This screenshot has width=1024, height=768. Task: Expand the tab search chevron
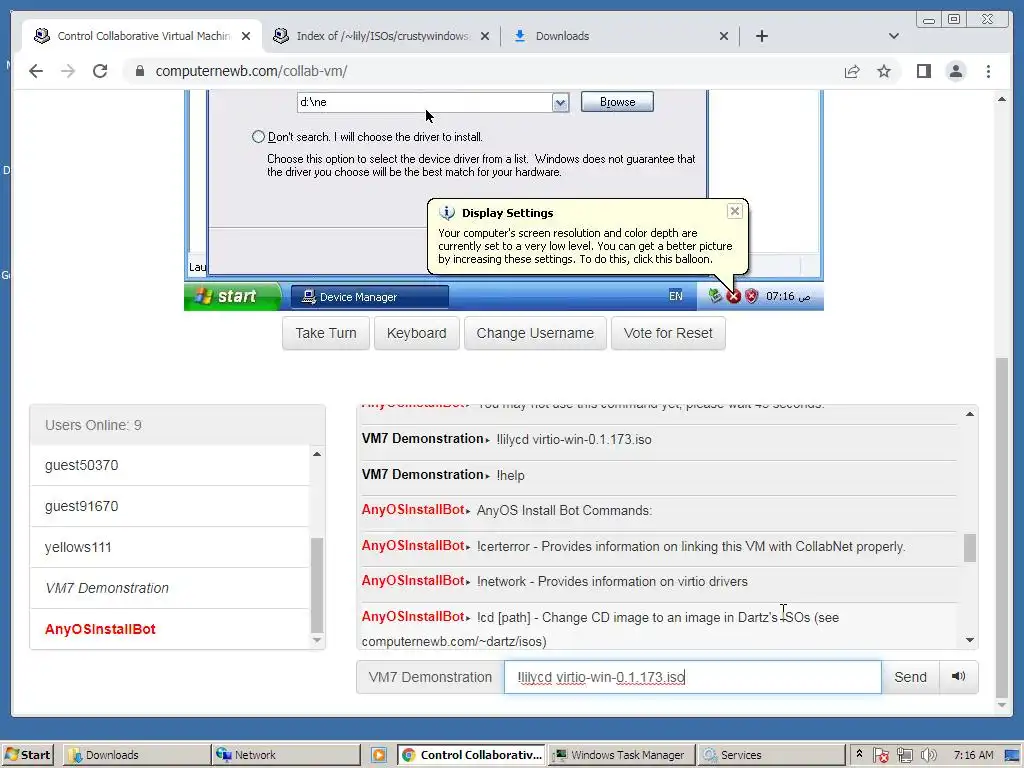click(x=894, y=36)
